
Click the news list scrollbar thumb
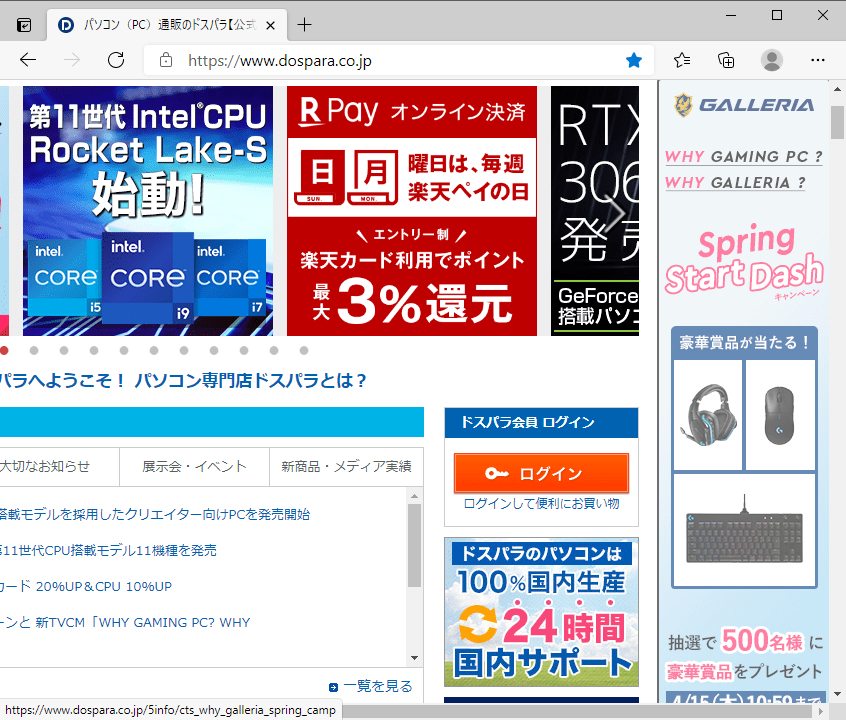(414, 545)
